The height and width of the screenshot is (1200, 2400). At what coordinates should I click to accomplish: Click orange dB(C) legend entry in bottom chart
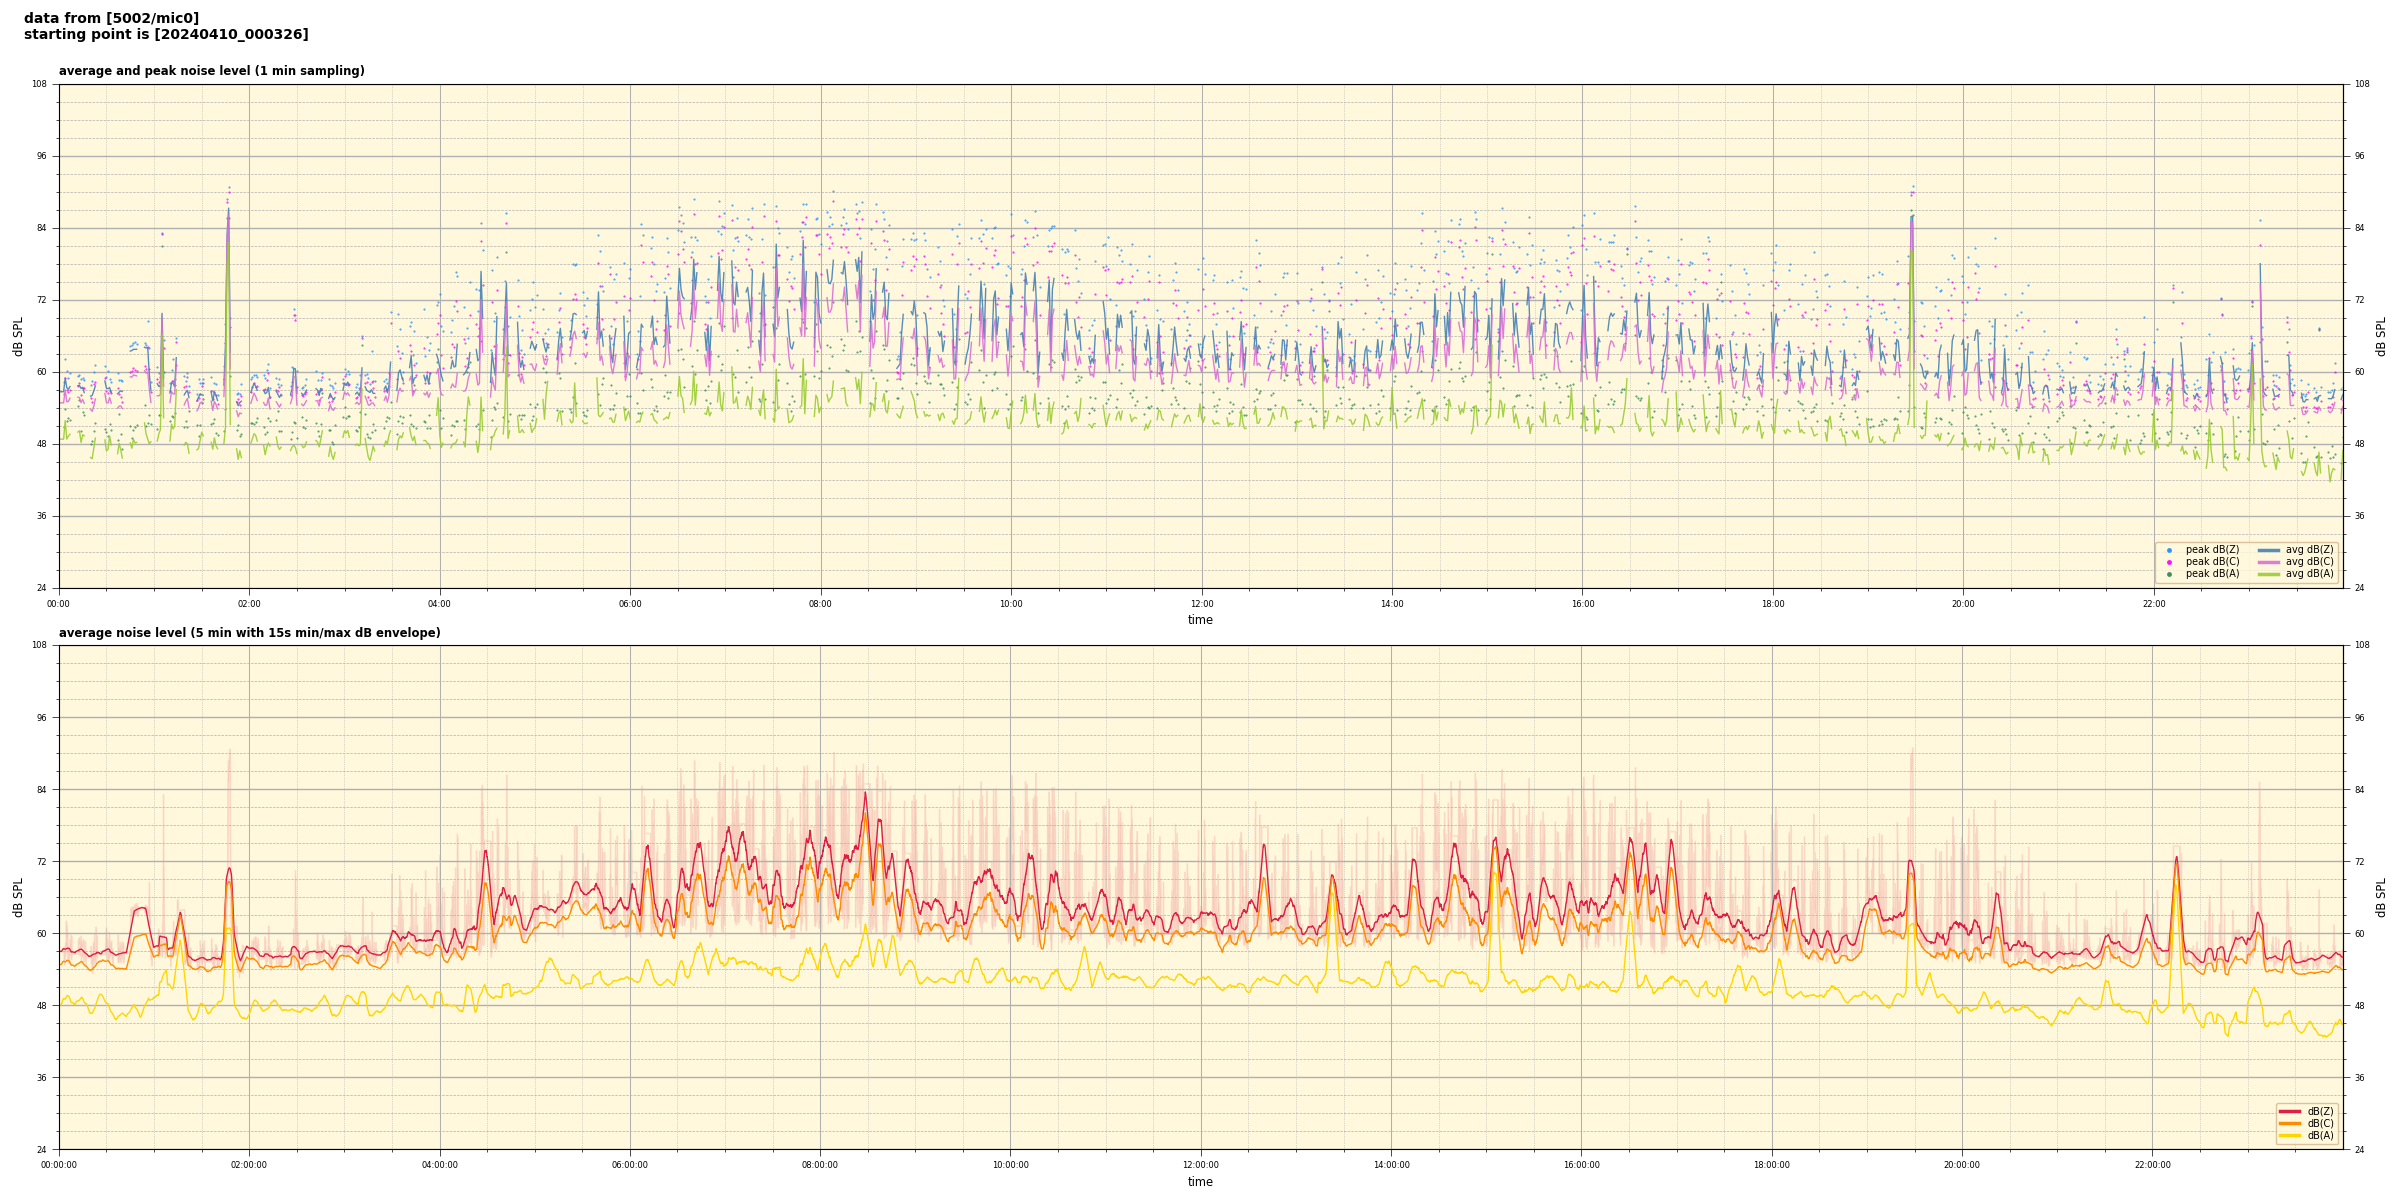pos(2290,1123)
